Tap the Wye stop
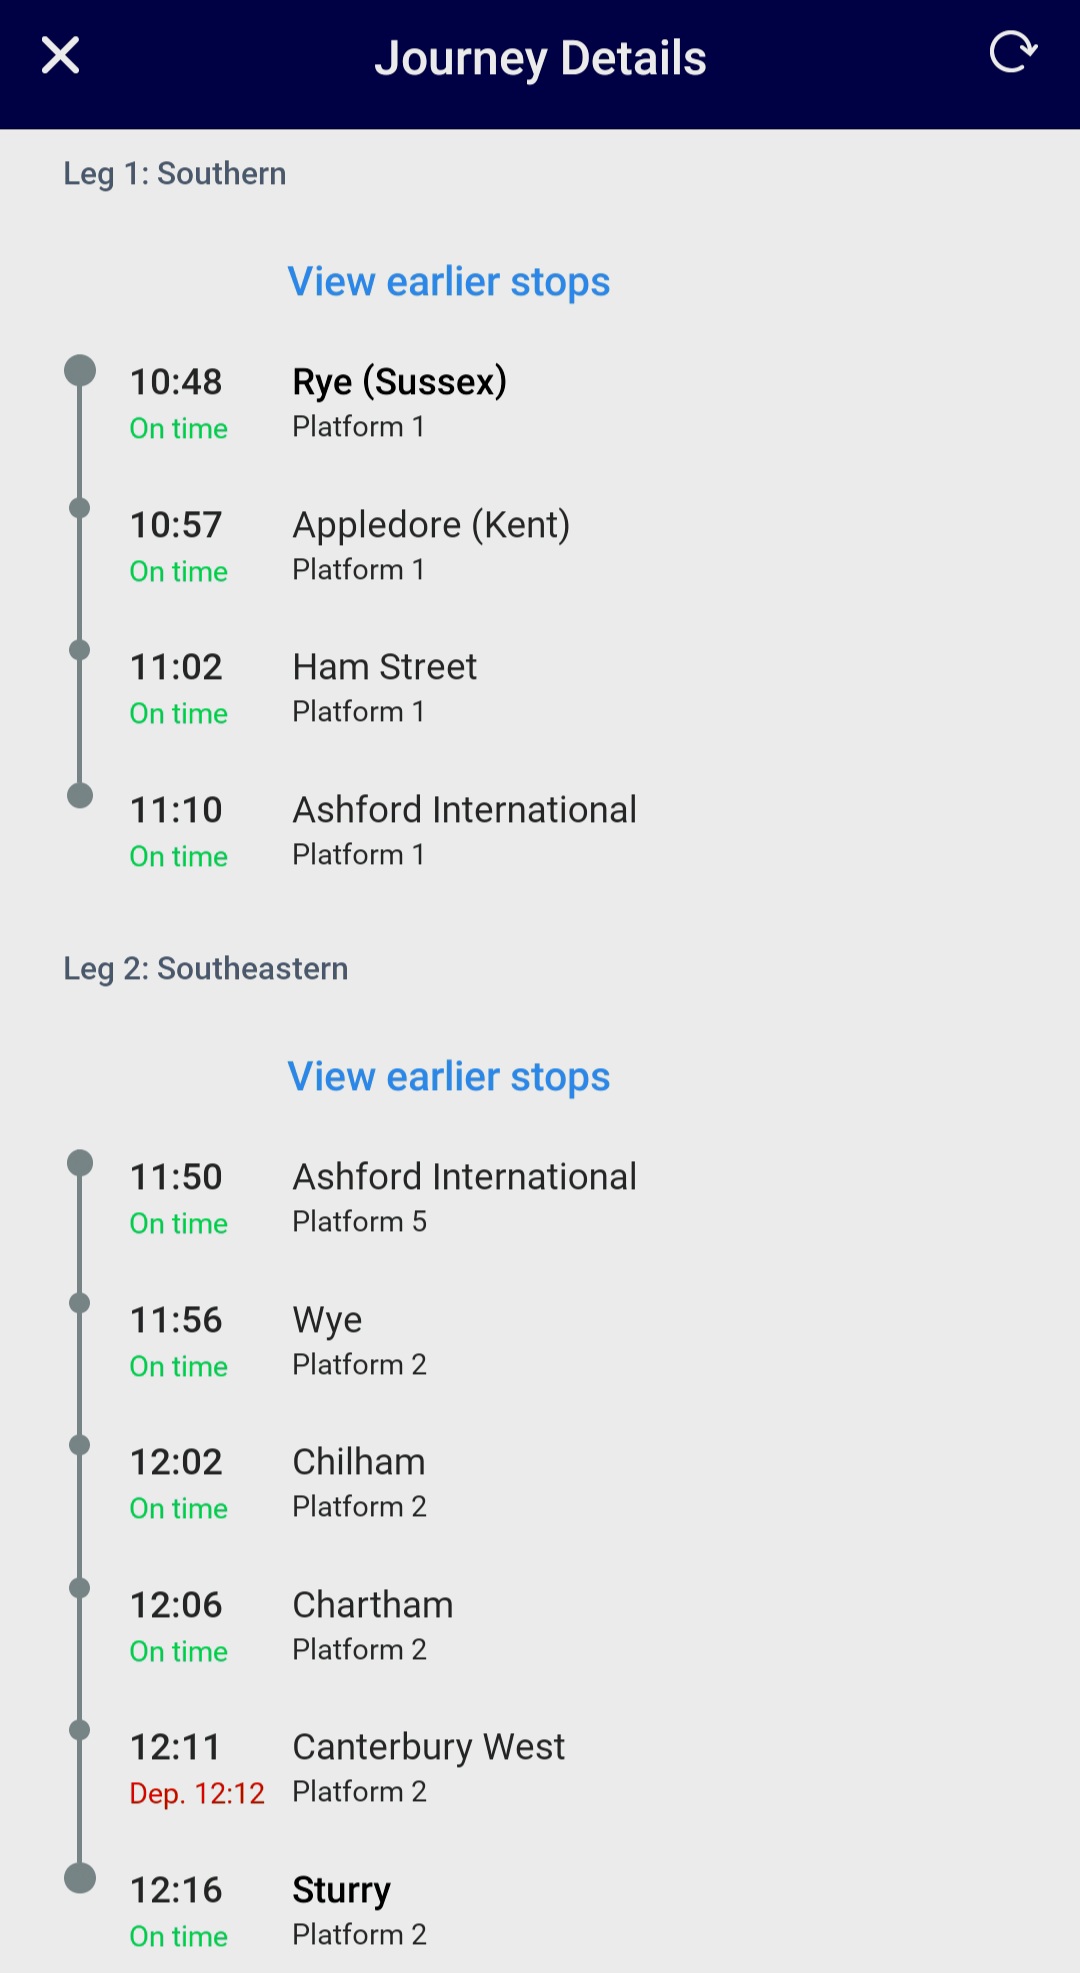This screenshot has width=1080, height=1973. 327,1320
